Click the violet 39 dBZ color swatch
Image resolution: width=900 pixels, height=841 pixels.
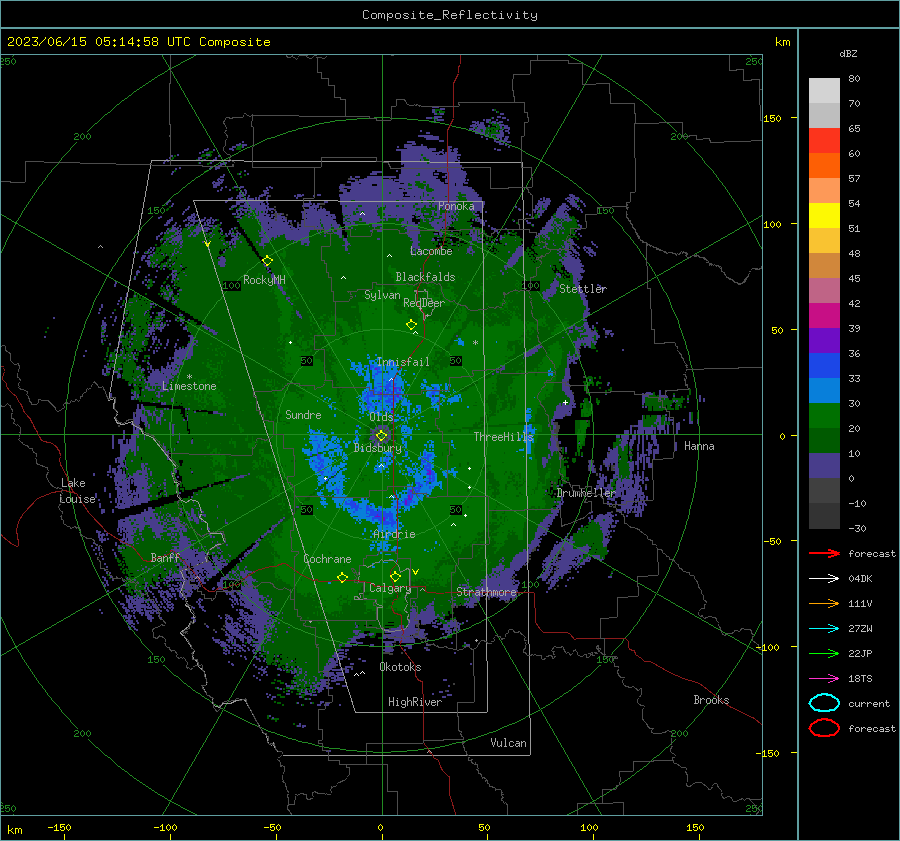(x=824, y=340)
